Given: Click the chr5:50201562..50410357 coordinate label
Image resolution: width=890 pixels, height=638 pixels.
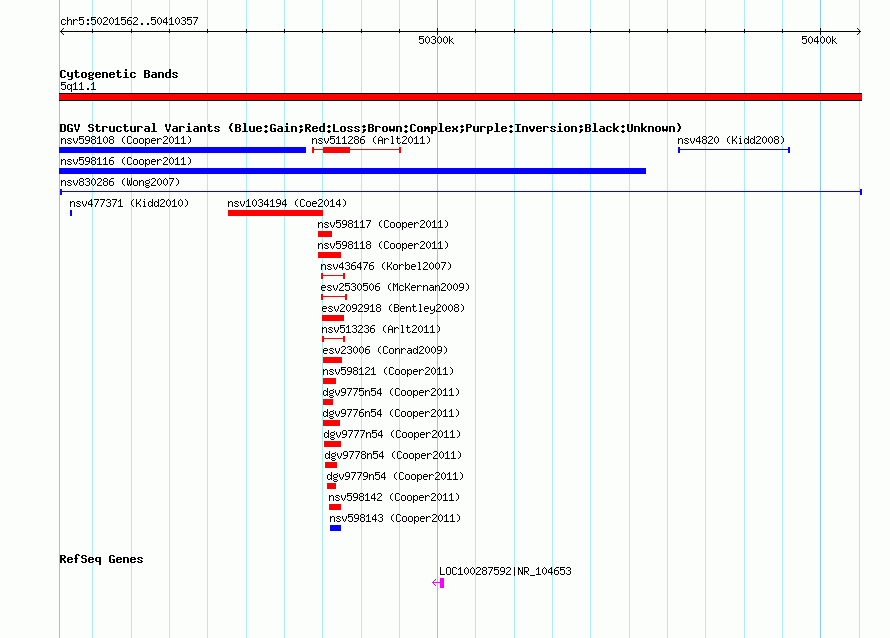Looking at the screenshot, I should (x=129, y=21).
